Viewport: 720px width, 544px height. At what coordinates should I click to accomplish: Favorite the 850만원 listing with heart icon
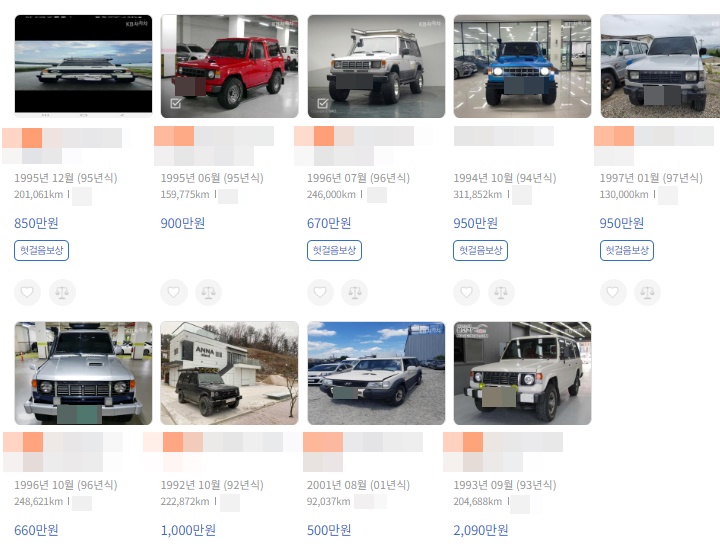click(27, 292)
